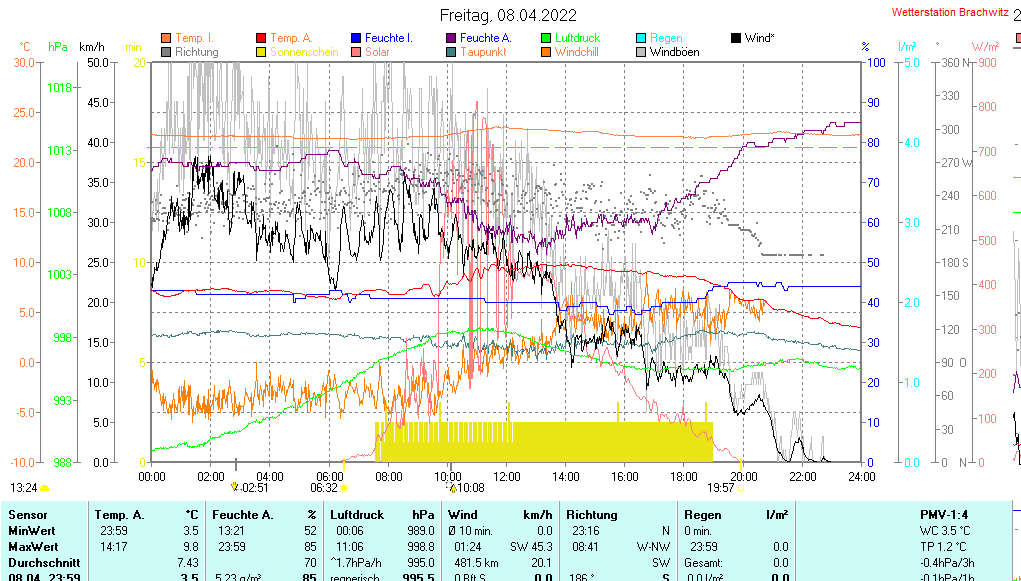This screenshot has height=581, width=1021.
Task: Click the Windchill legend label
Action: pos(577,52)
